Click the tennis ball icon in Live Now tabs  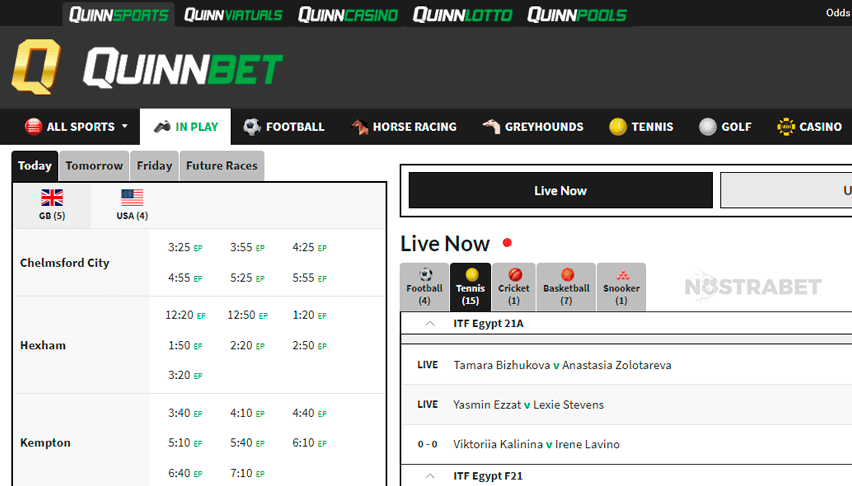(x=471, y=274)
